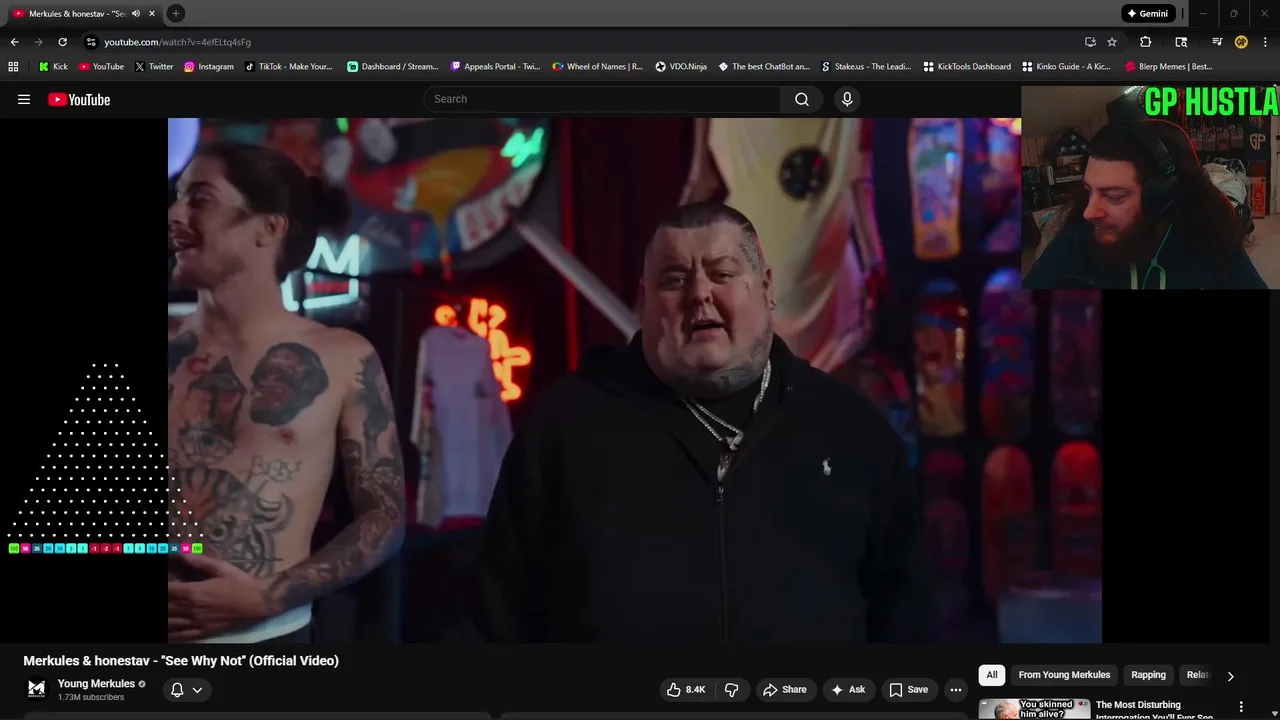This screenshot has height=720, width=1280.
Task: Click the address bar URL
Action: (177, 42)
